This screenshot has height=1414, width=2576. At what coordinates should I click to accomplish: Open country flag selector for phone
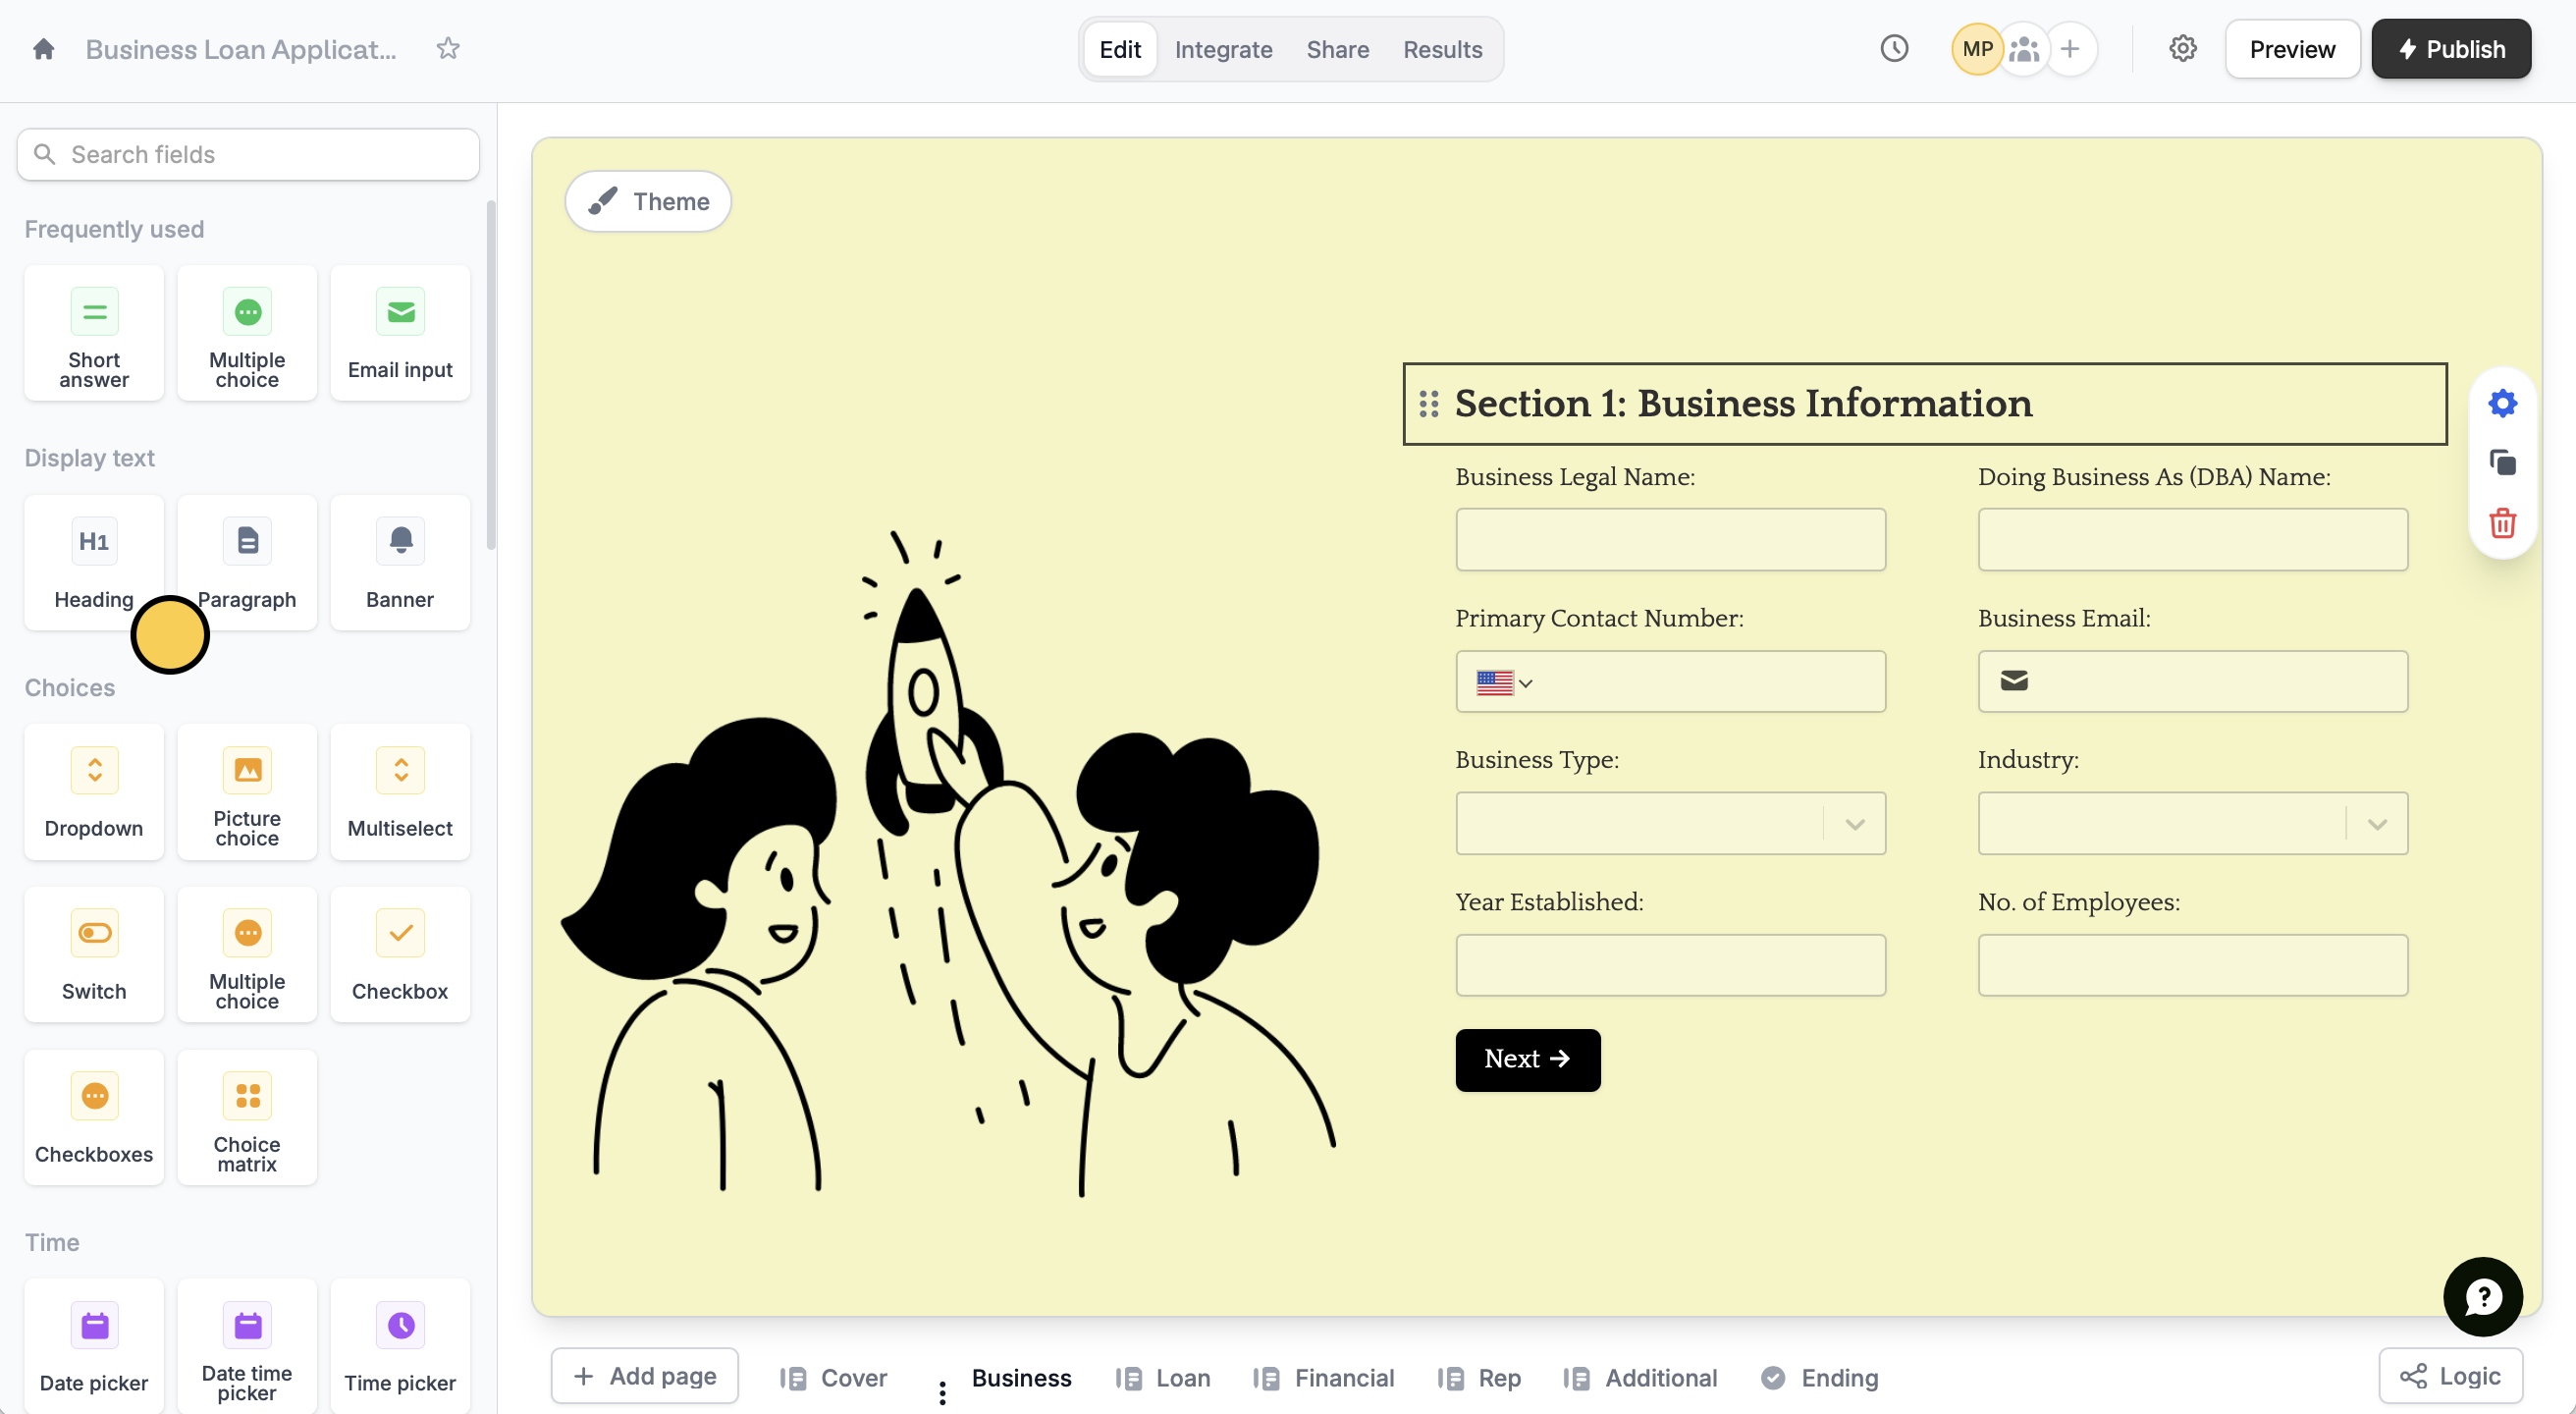coord(1503,683)
